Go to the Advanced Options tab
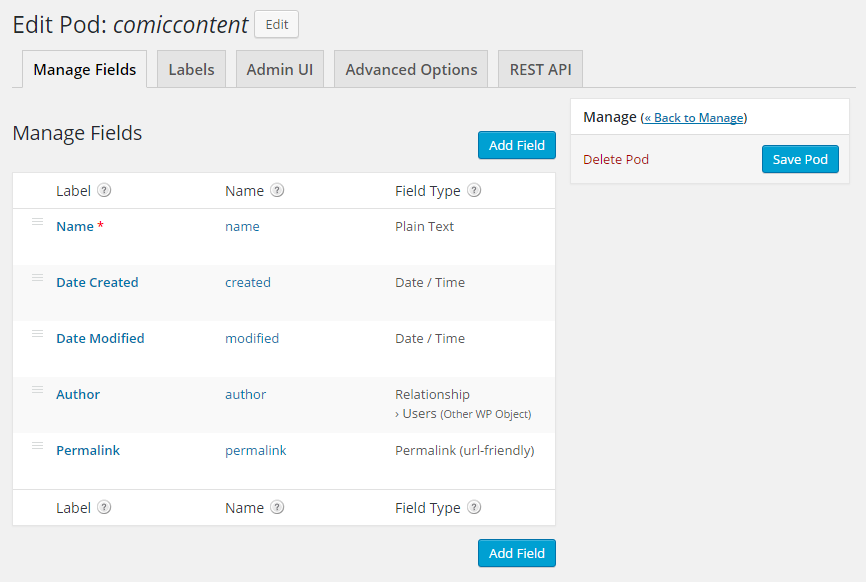Viewport: 866px width, 582px height. tap(411, 70)
